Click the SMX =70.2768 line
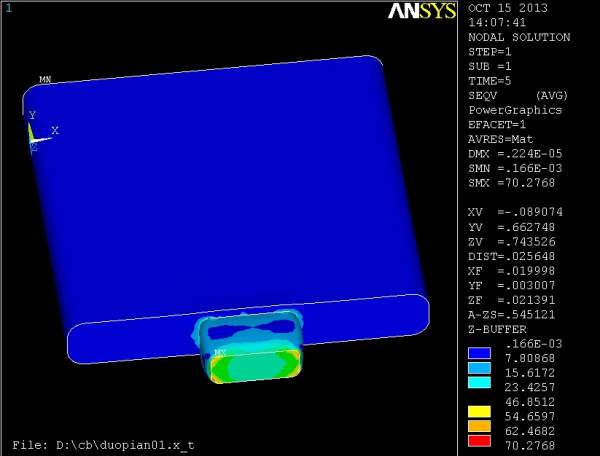 pyautogui.click(x=512, y=183)
